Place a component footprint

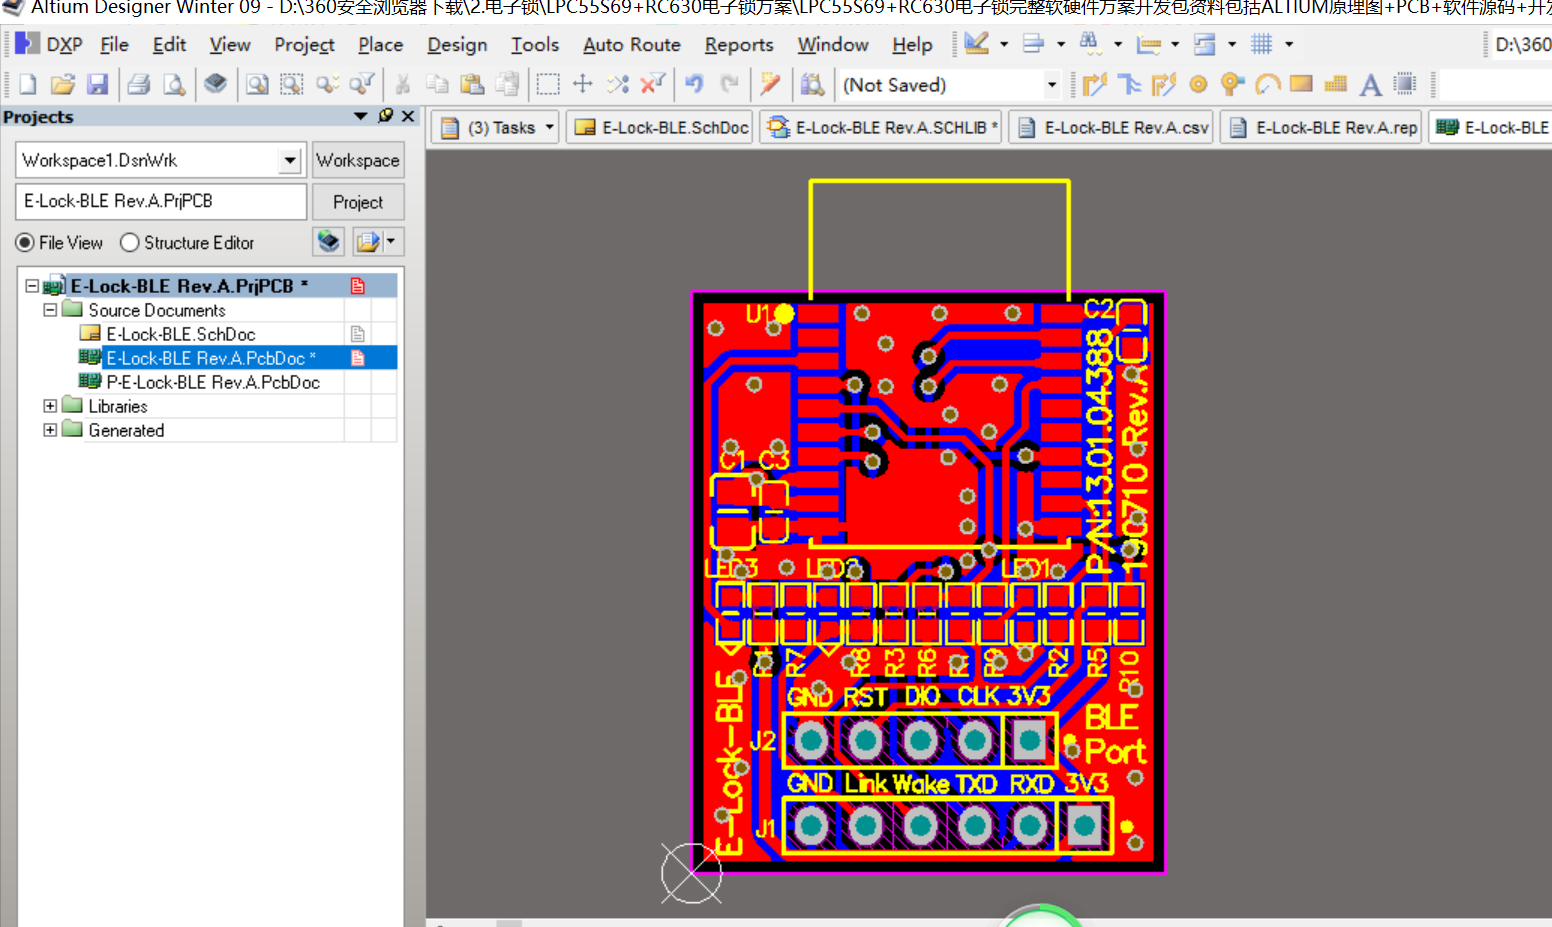(1405, 85)
